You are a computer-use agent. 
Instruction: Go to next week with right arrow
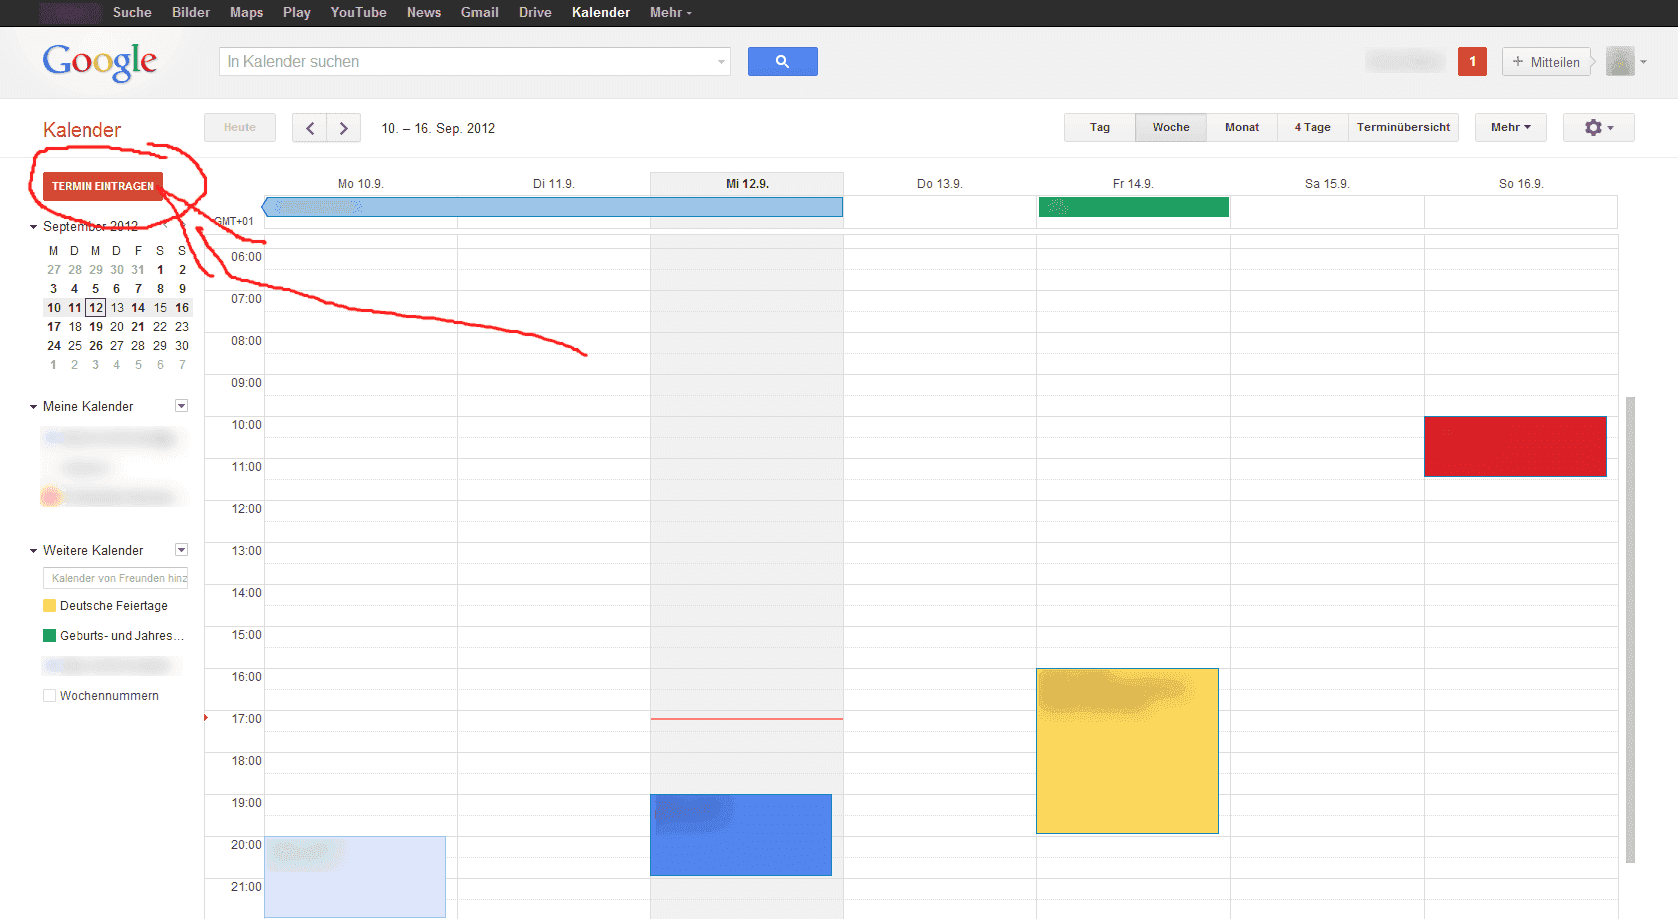tap(344, 128)
